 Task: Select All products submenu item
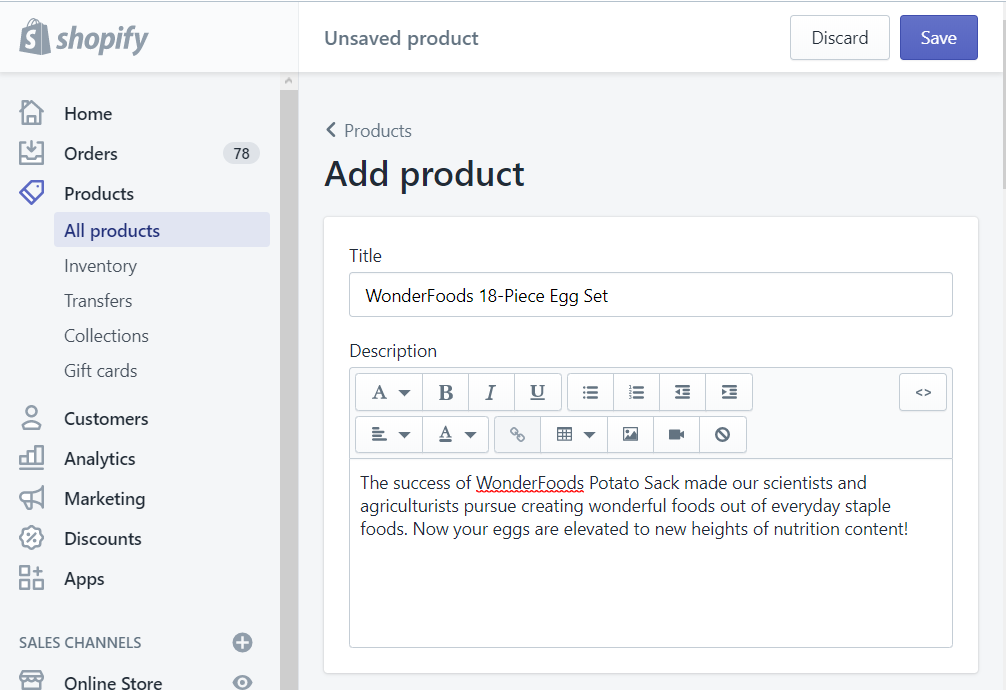click(162, 230)
